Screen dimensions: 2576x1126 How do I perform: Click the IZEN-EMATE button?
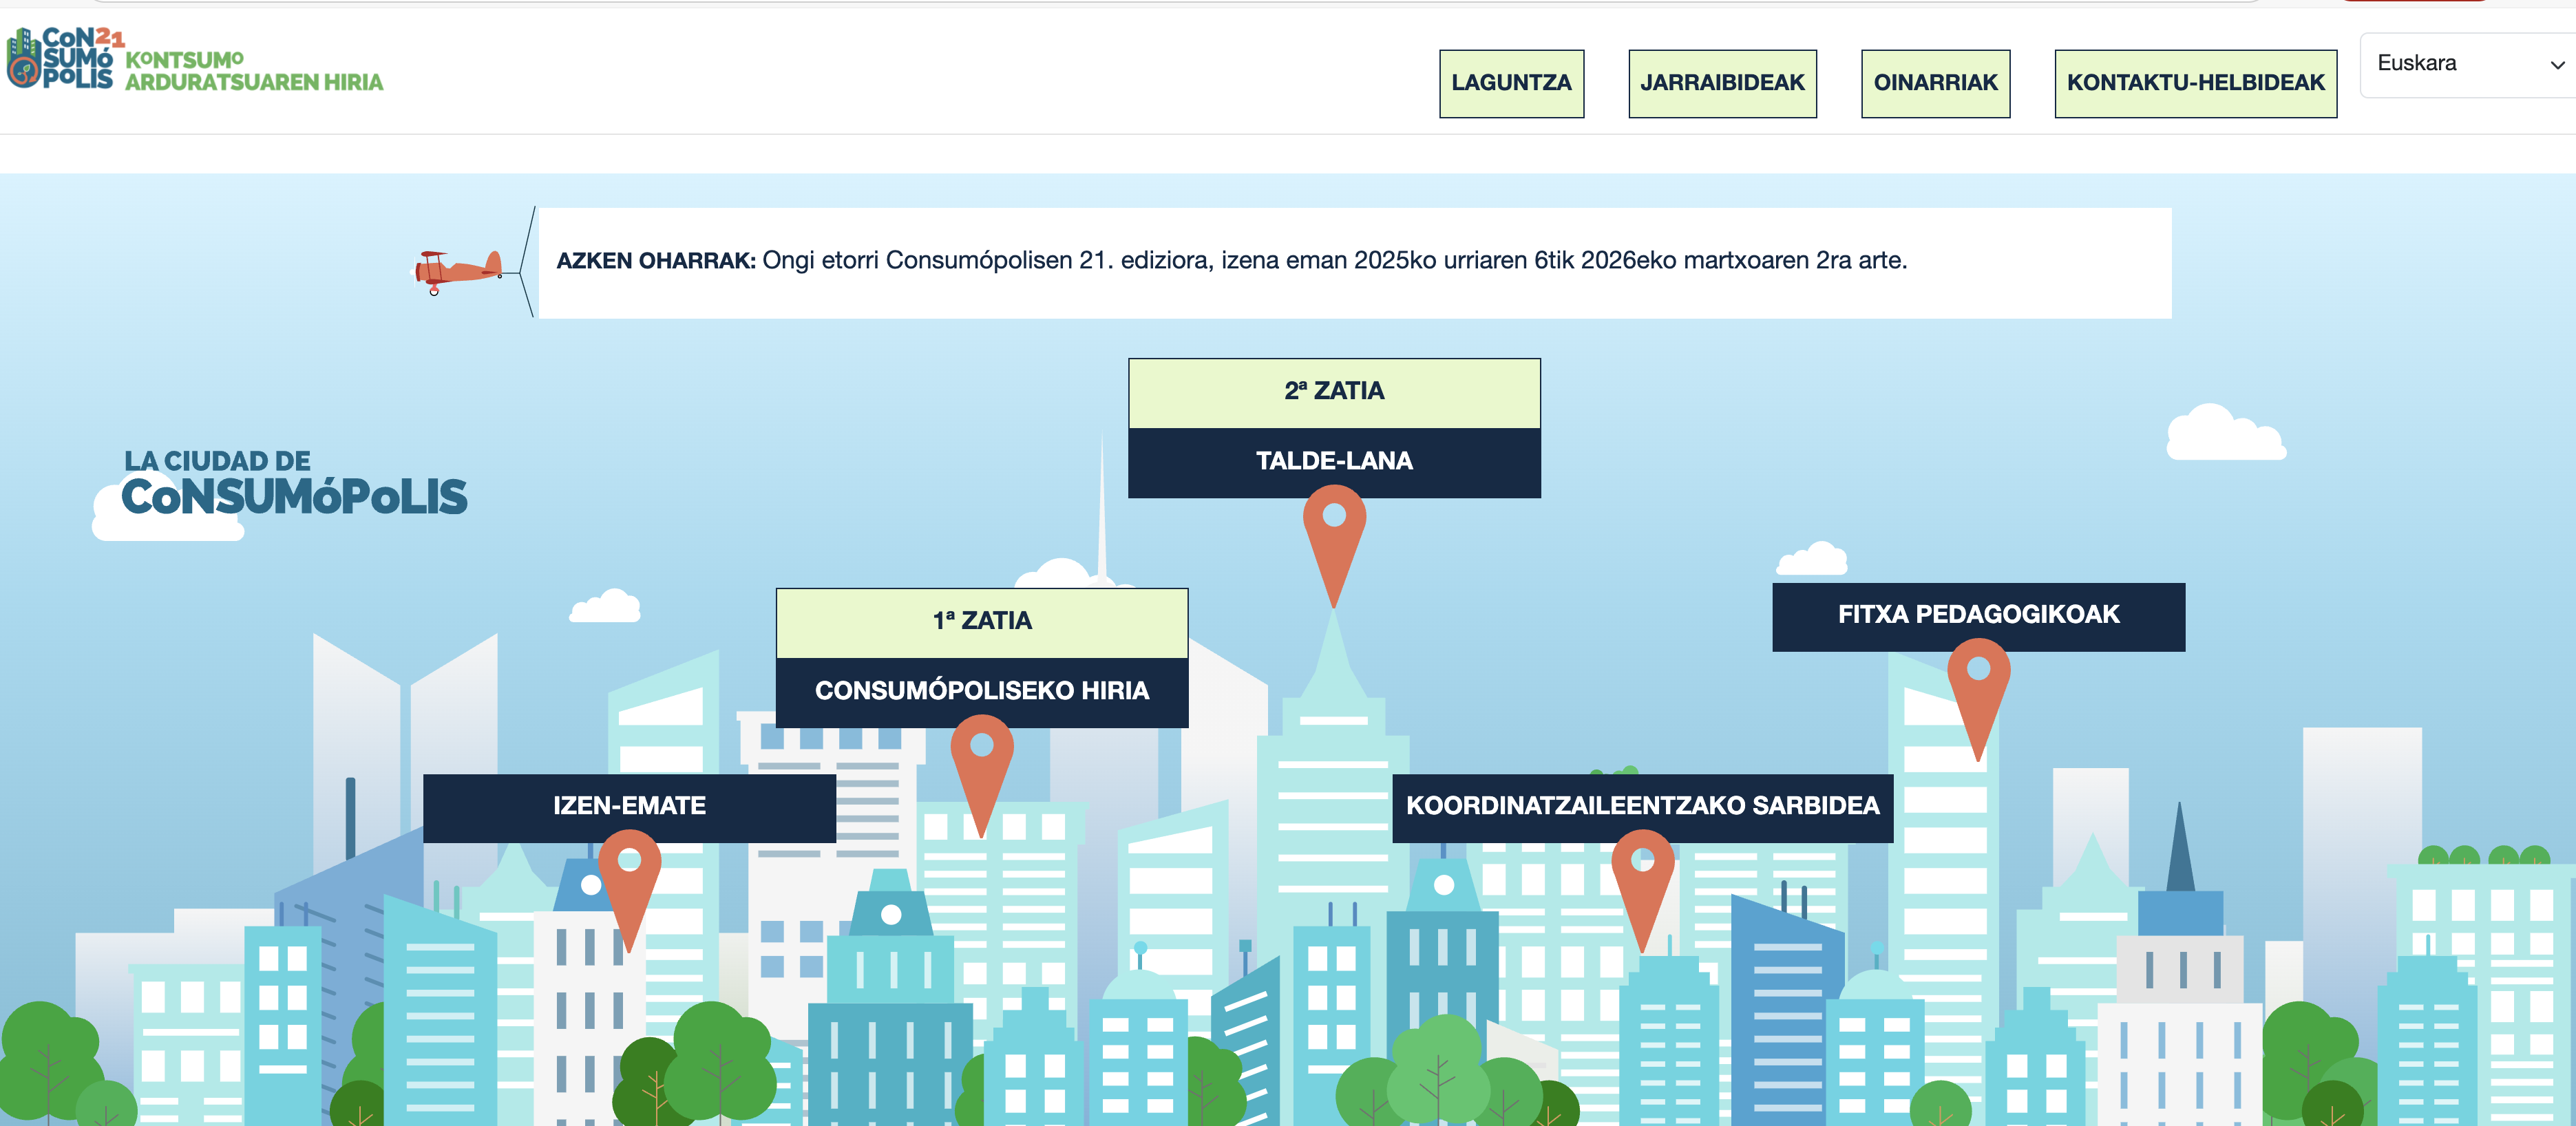coord(629,806)
